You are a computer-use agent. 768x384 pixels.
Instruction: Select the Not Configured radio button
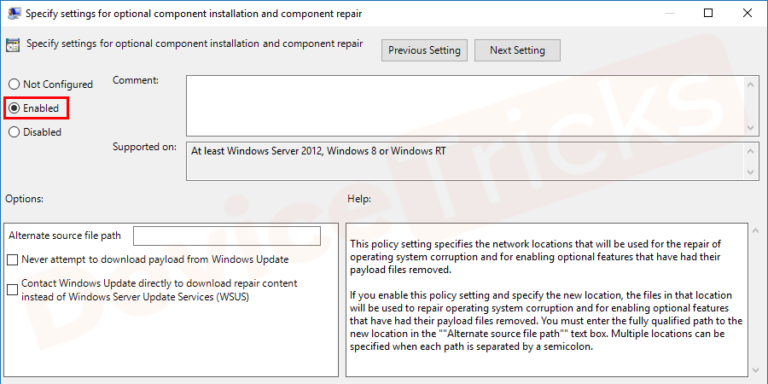[x=15, y=84]
